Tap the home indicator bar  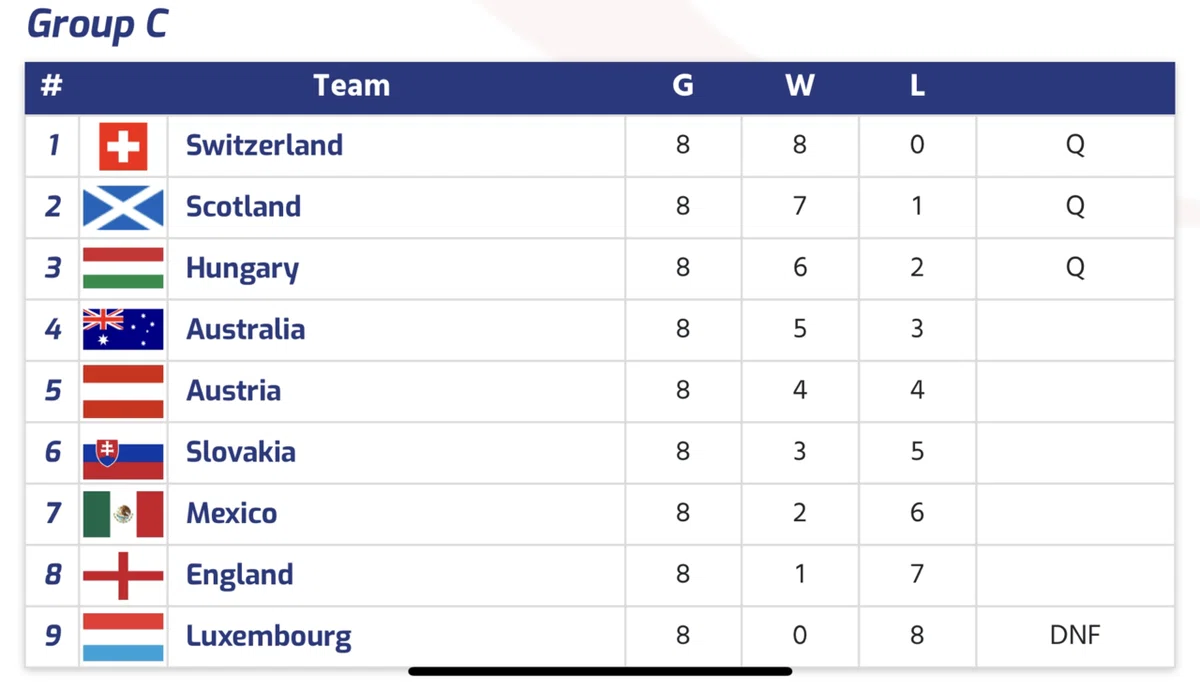click(x=600, y=671)
